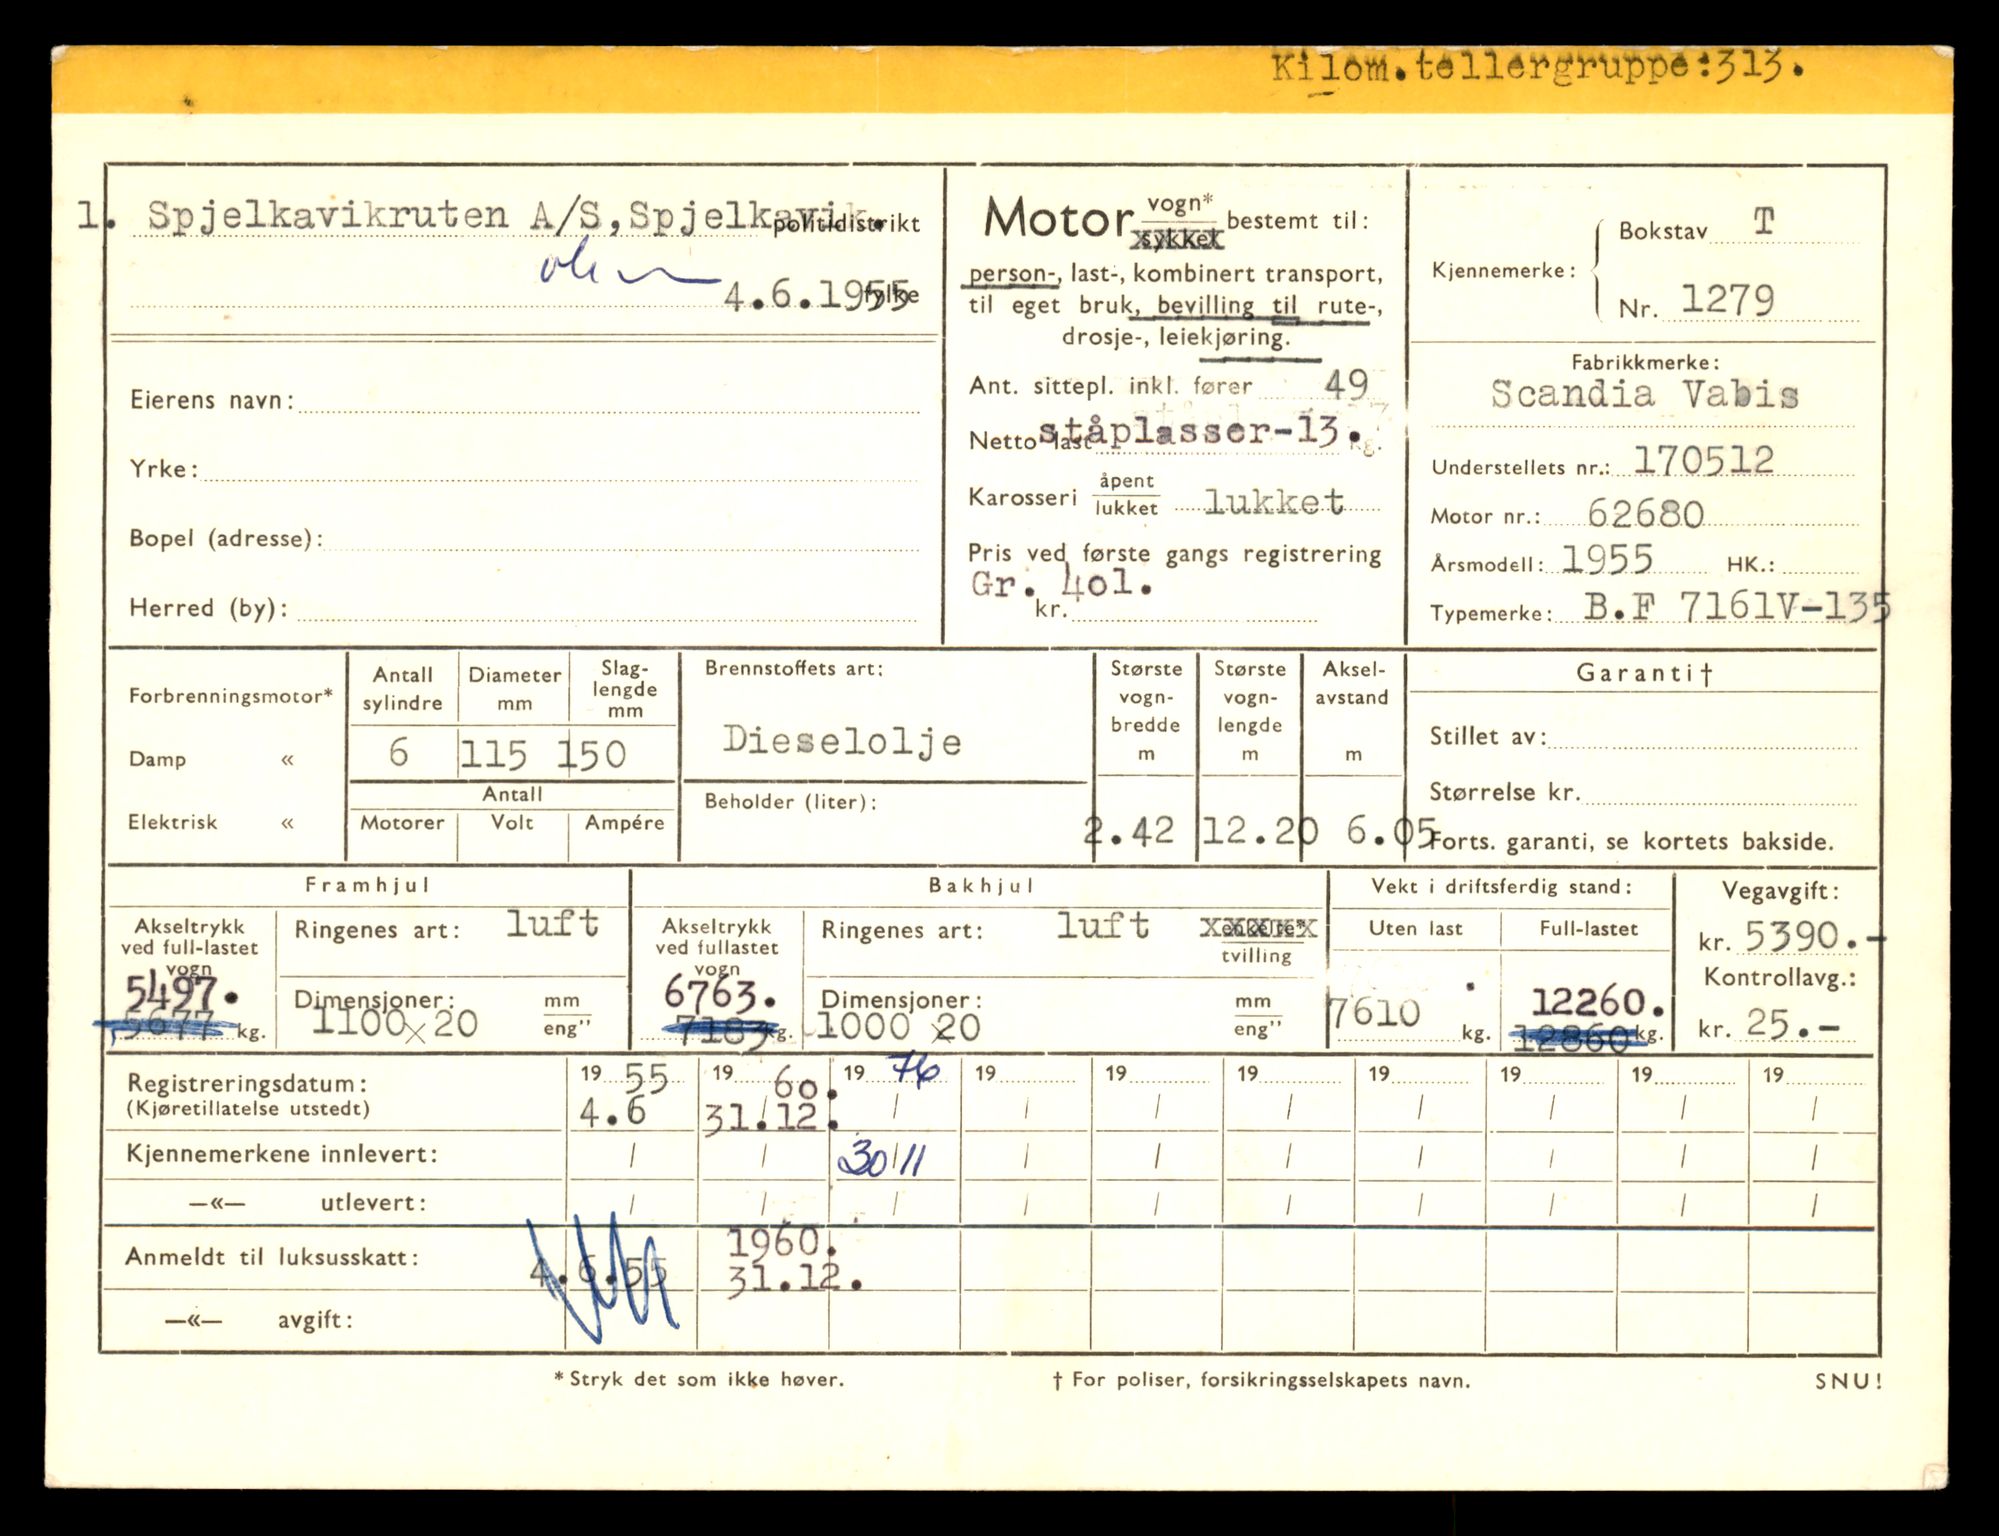This screenshot has width=1999, height=1536.
Task: Click front tire dimension '1100x20'
Action: [395, 1022]
